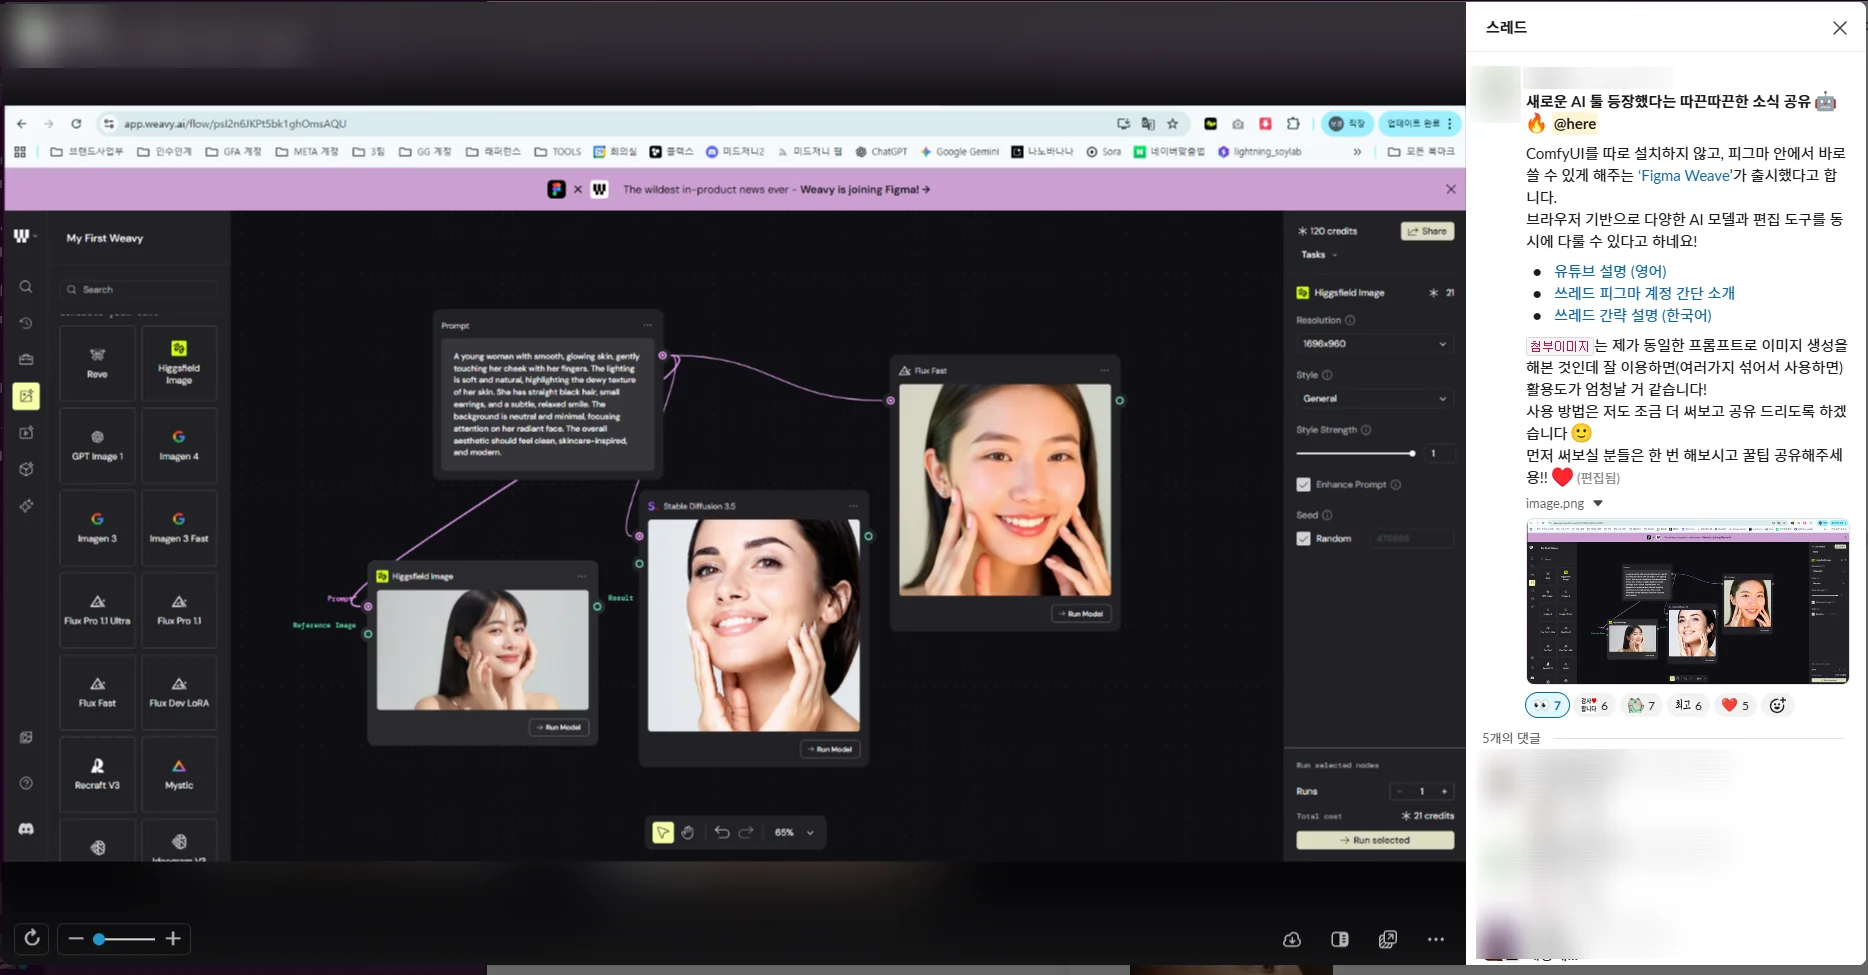The height and width of the screenshot is (975, 1868).
Task: Uncheck the Random seed checkbox
Action: click(1303, 539)
